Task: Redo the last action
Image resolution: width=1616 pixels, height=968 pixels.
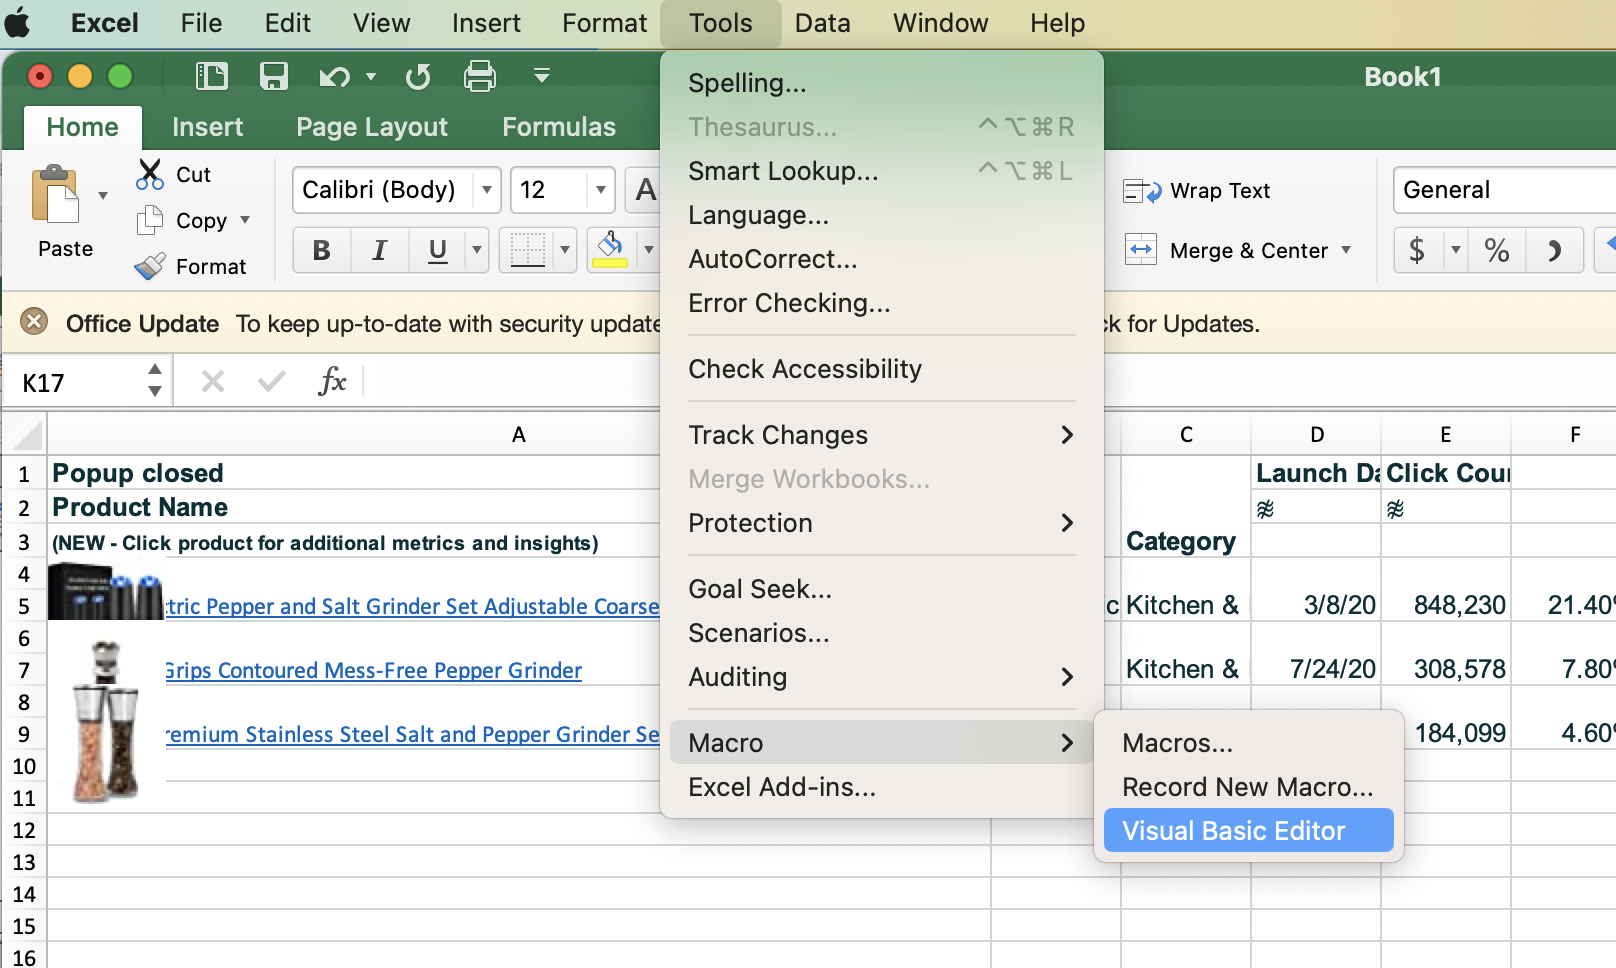Action: [x=418, y=76]
